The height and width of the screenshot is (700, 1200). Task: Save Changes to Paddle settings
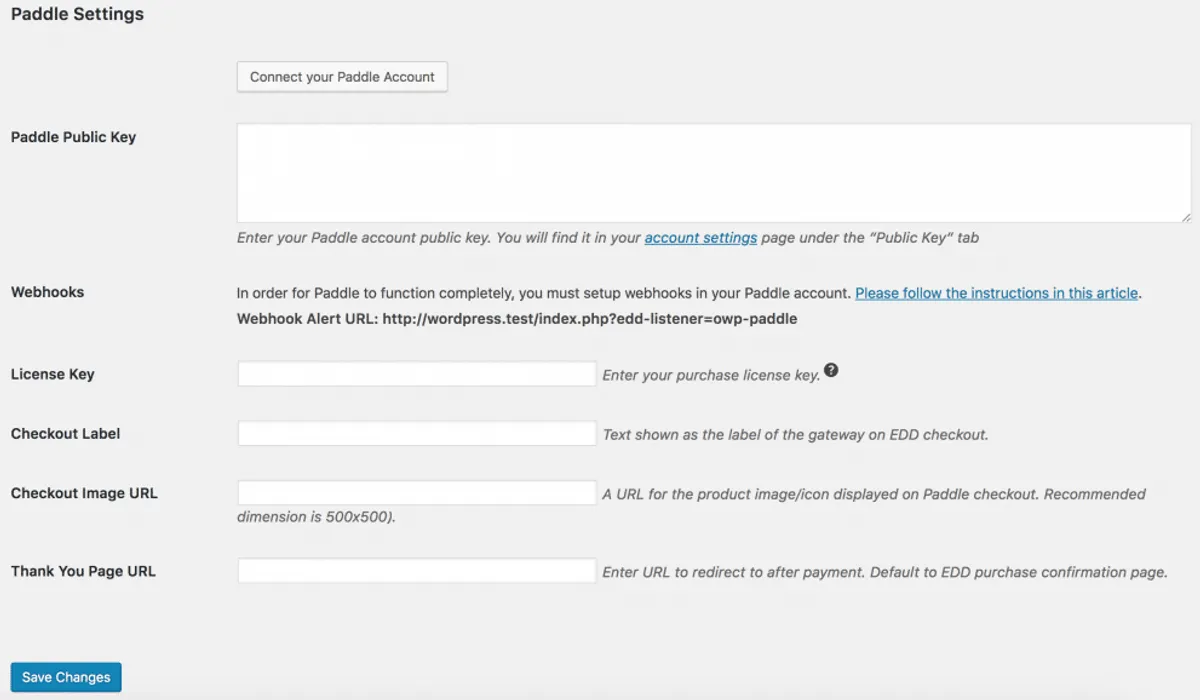point(66,677)
